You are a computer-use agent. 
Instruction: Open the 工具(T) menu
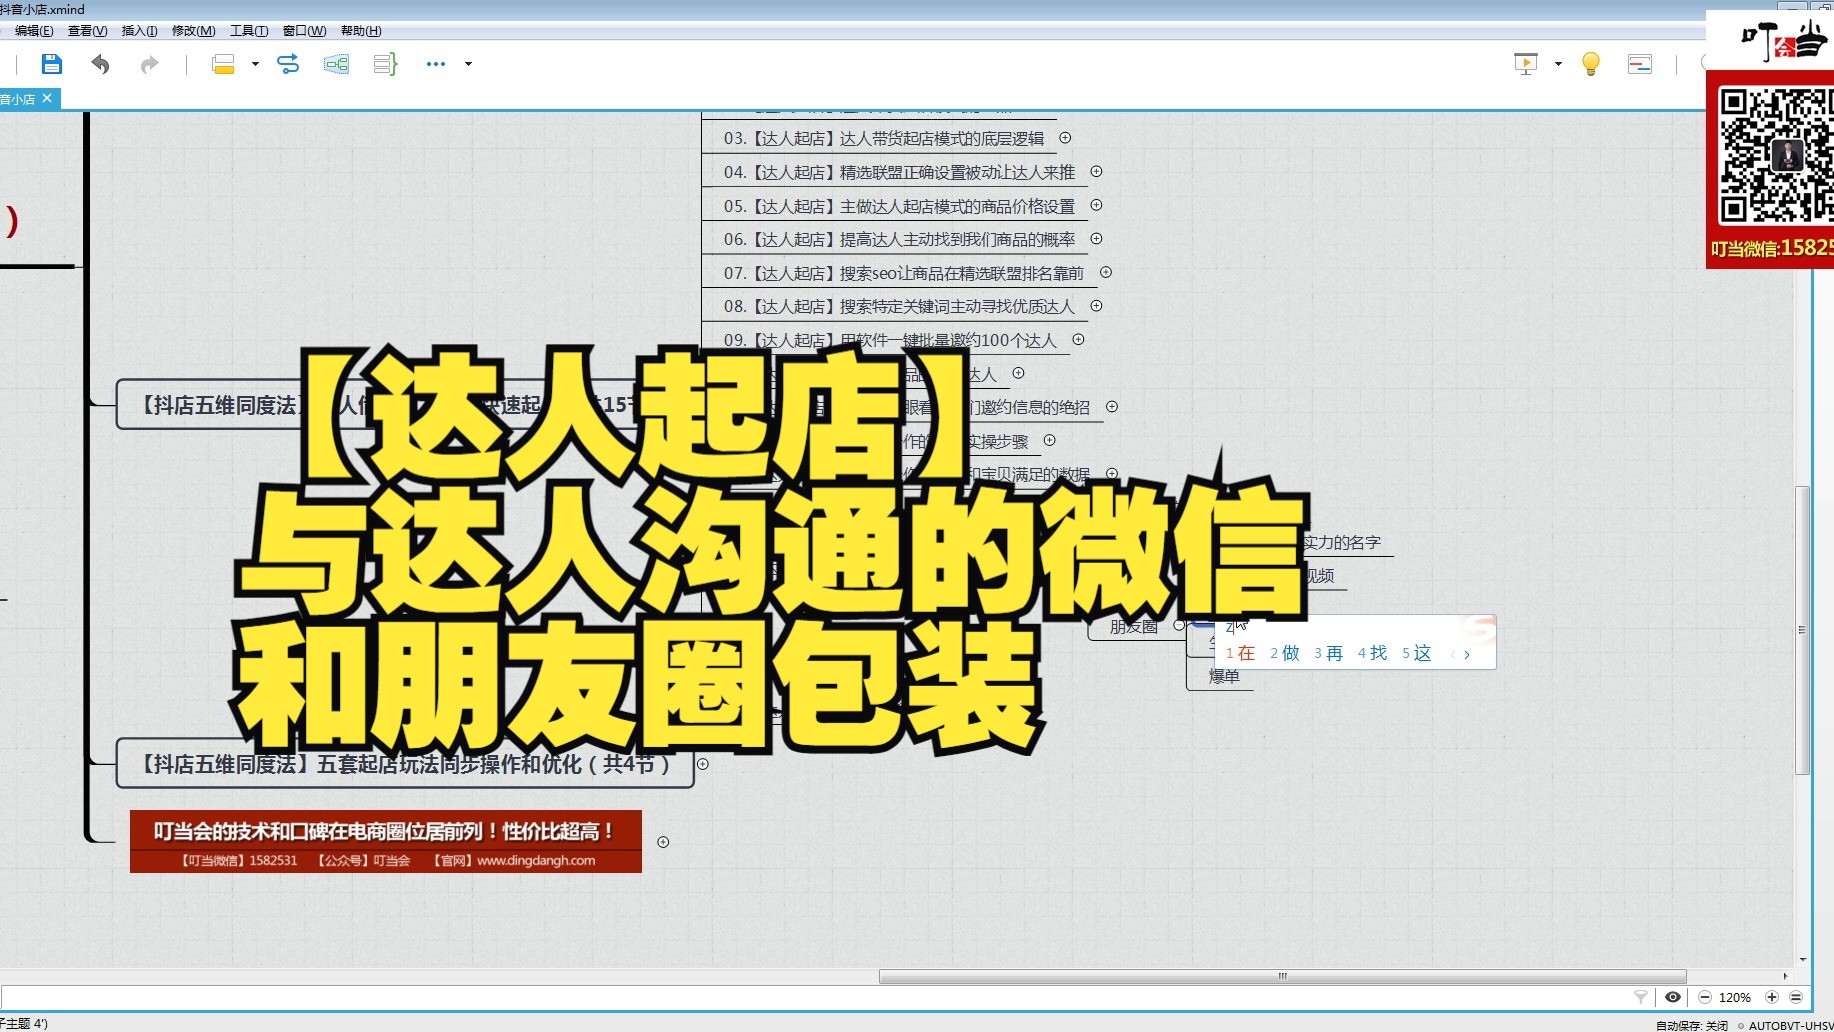249,31
